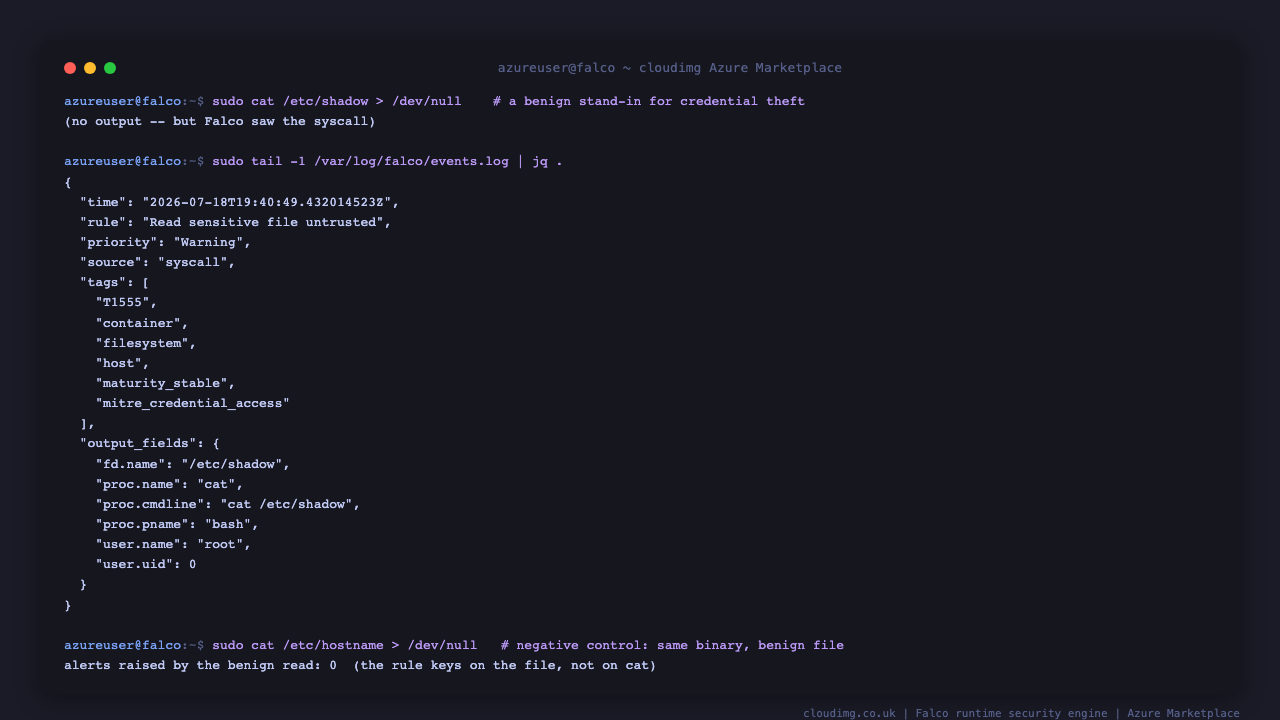Click the negative control comment
Viewport: 1280px width, 720px height.
point(673,645)
